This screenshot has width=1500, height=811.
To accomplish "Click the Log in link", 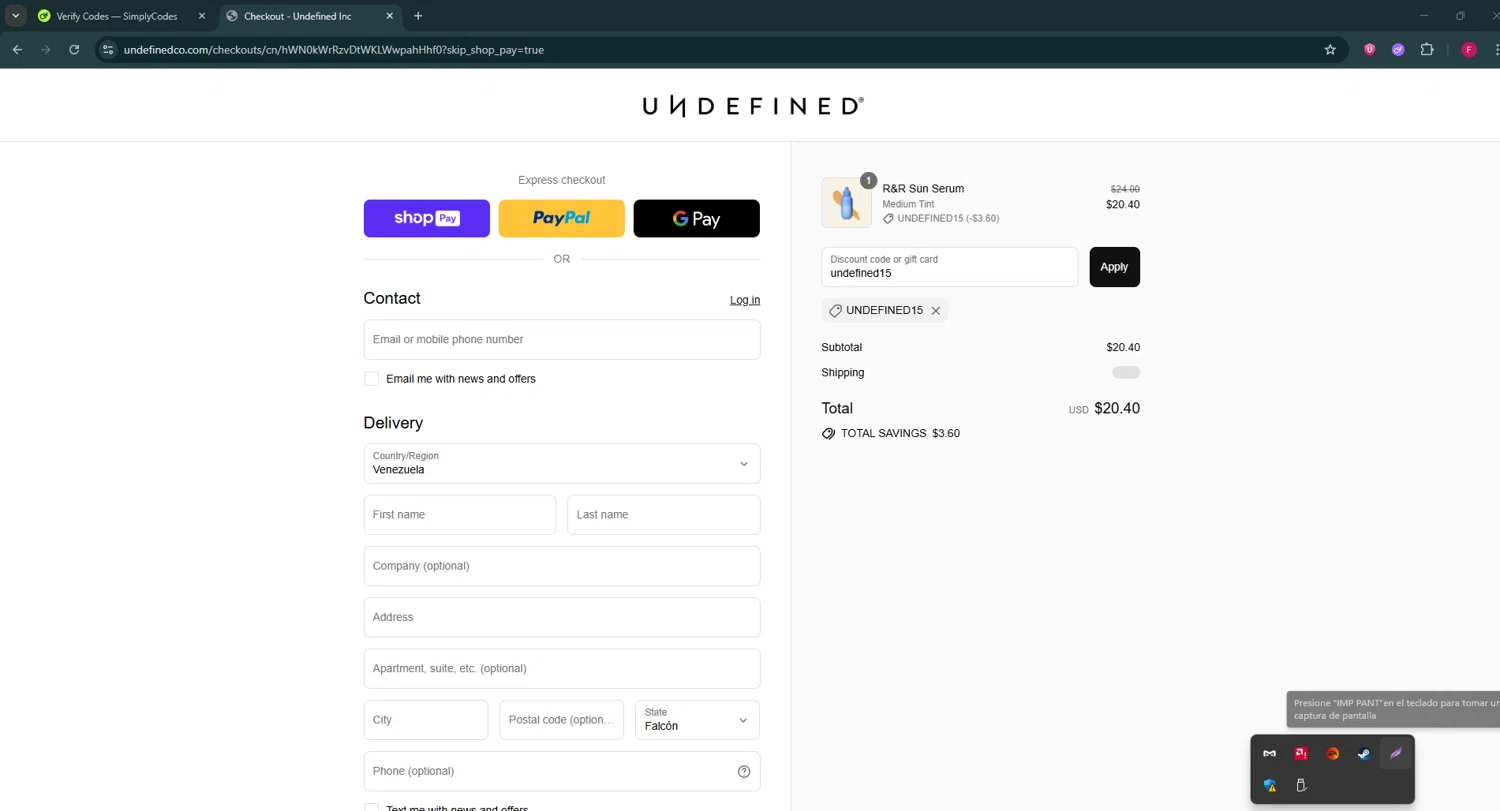I will point(745,300).
